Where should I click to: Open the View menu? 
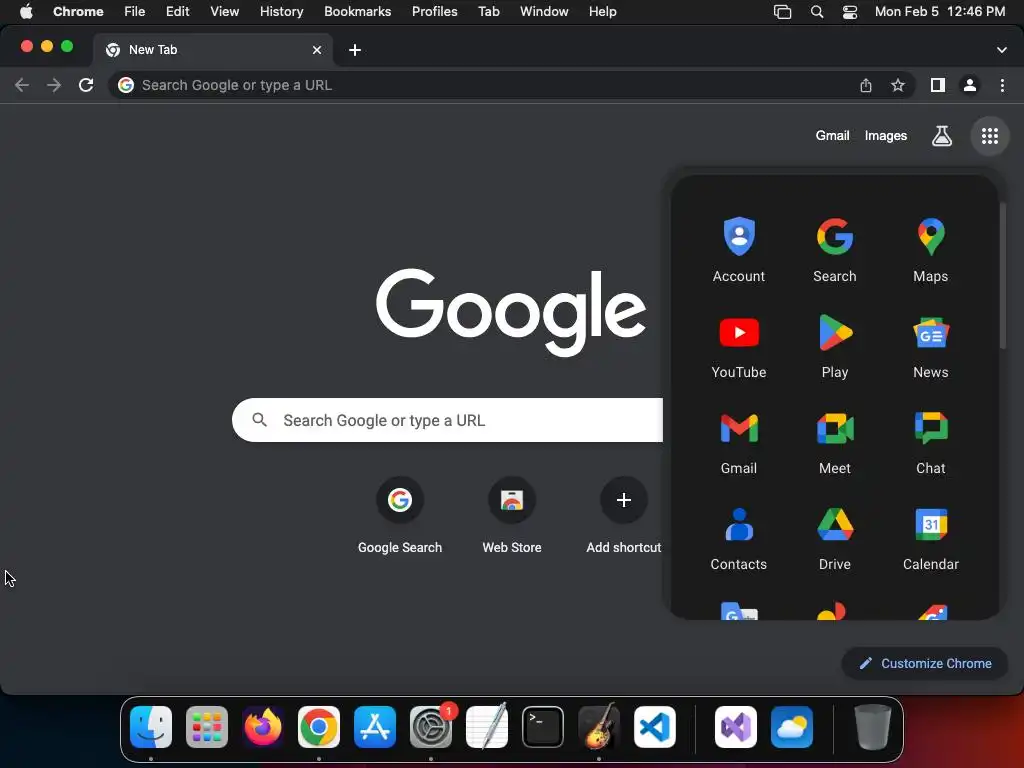coord(224,12)
